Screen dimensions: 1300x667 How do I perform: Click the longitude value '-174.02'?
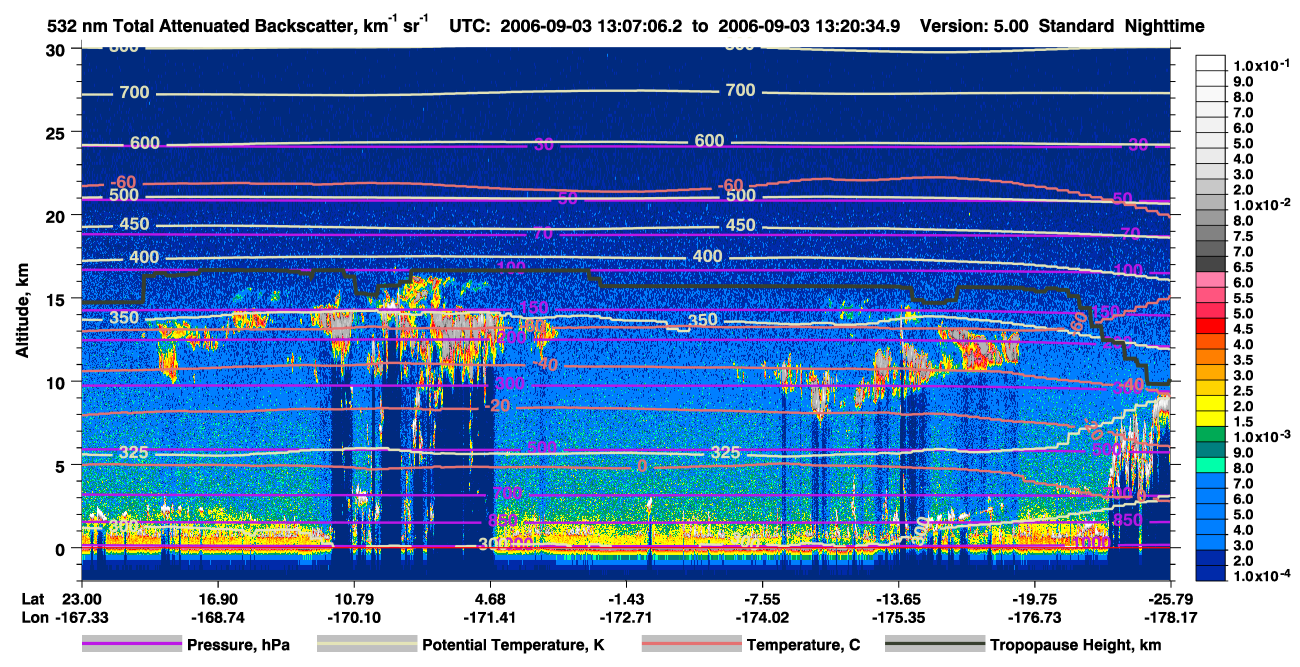762,618
